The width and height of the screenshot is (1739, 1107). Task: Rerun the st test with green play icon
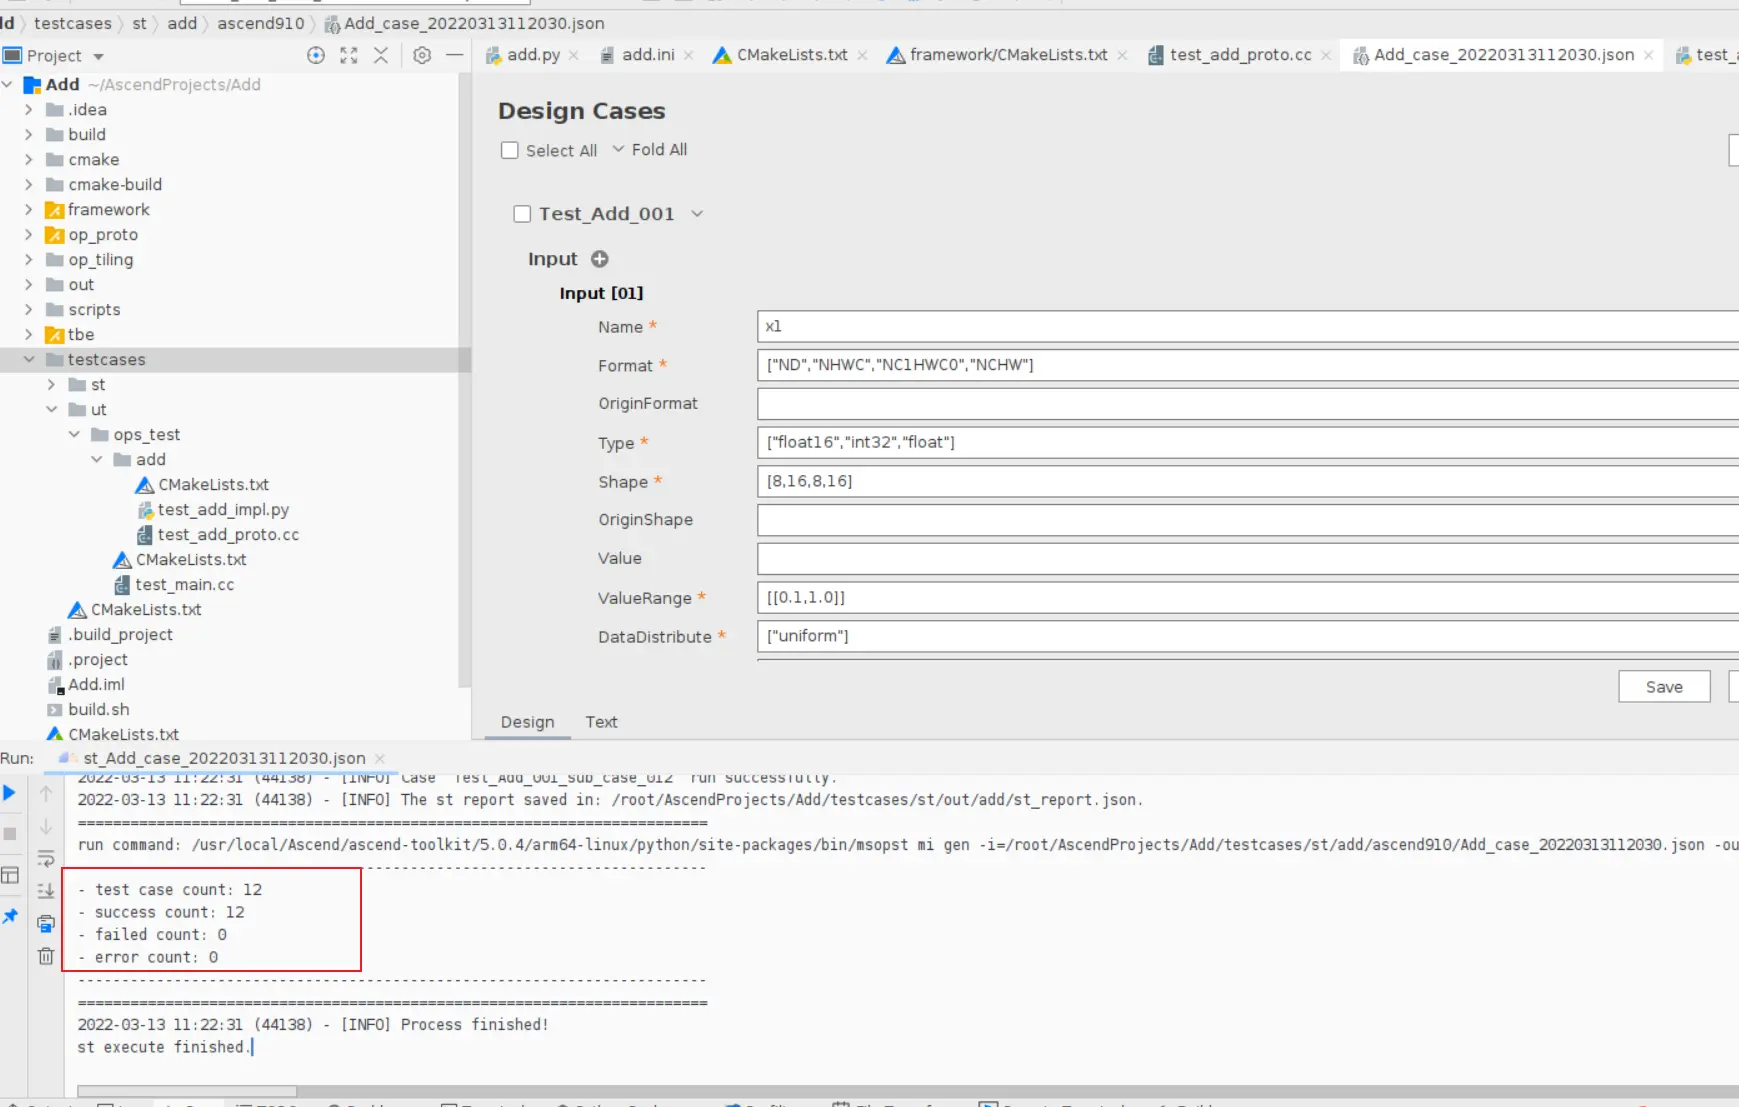pyautogui.click(x=10, y=793)
